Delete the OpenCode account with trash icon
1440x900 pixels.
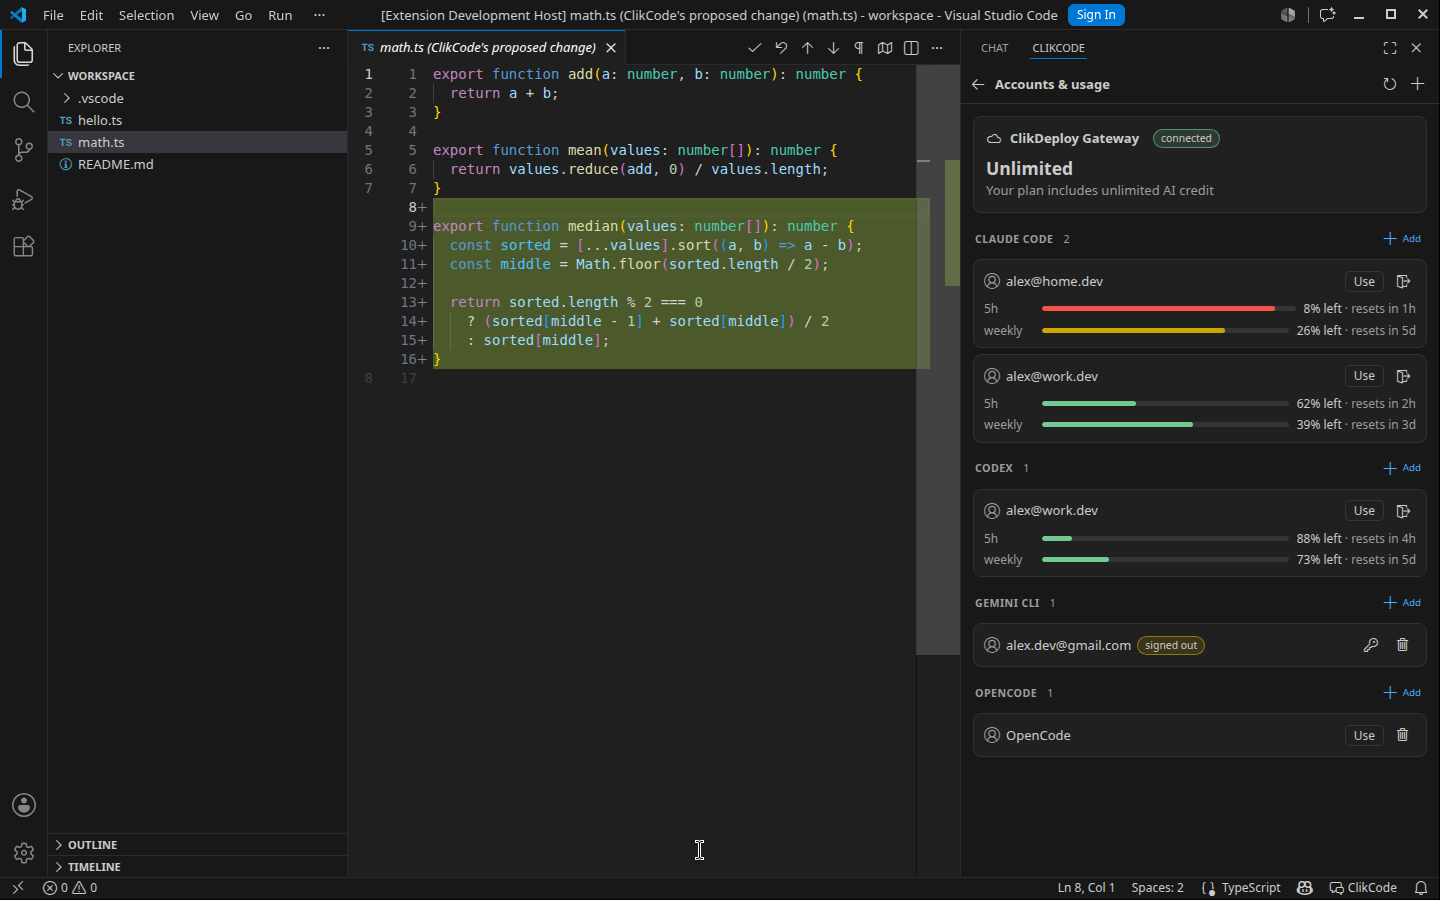coord(1403,736)
